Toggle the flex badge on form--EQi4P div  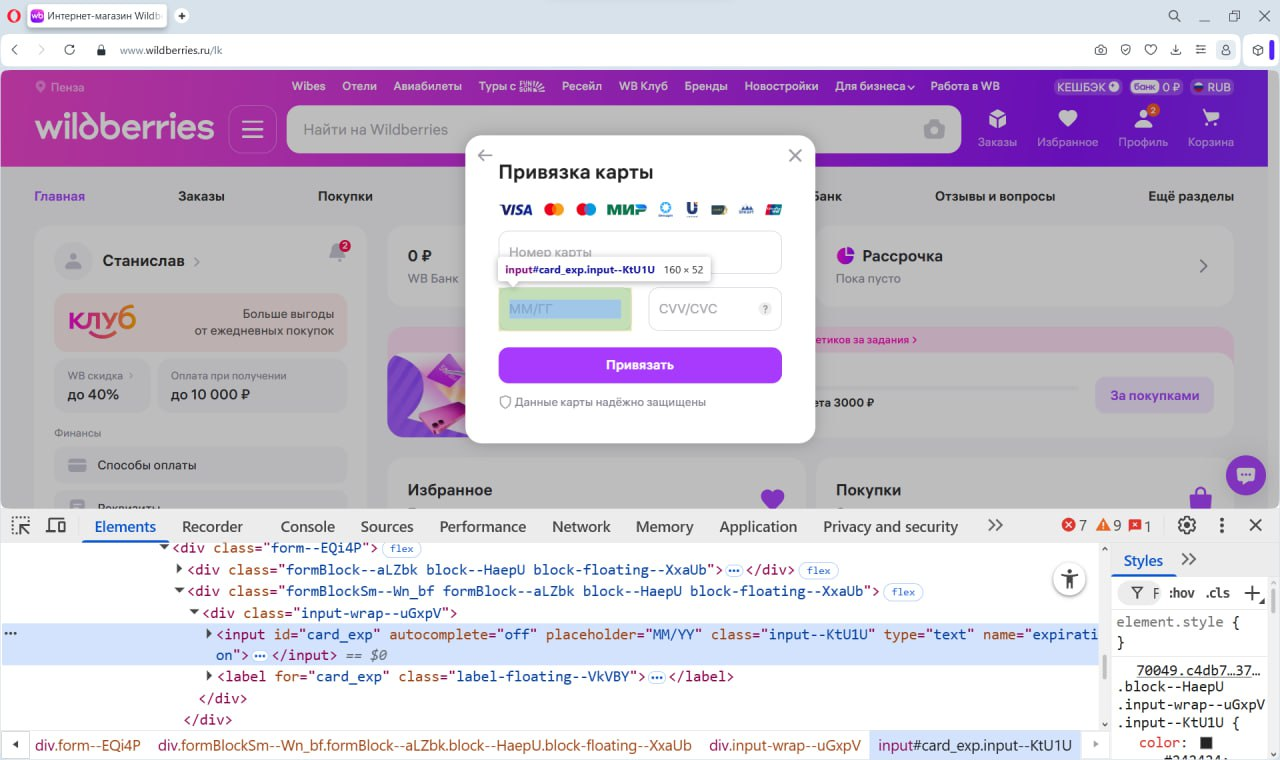point(402,548)
